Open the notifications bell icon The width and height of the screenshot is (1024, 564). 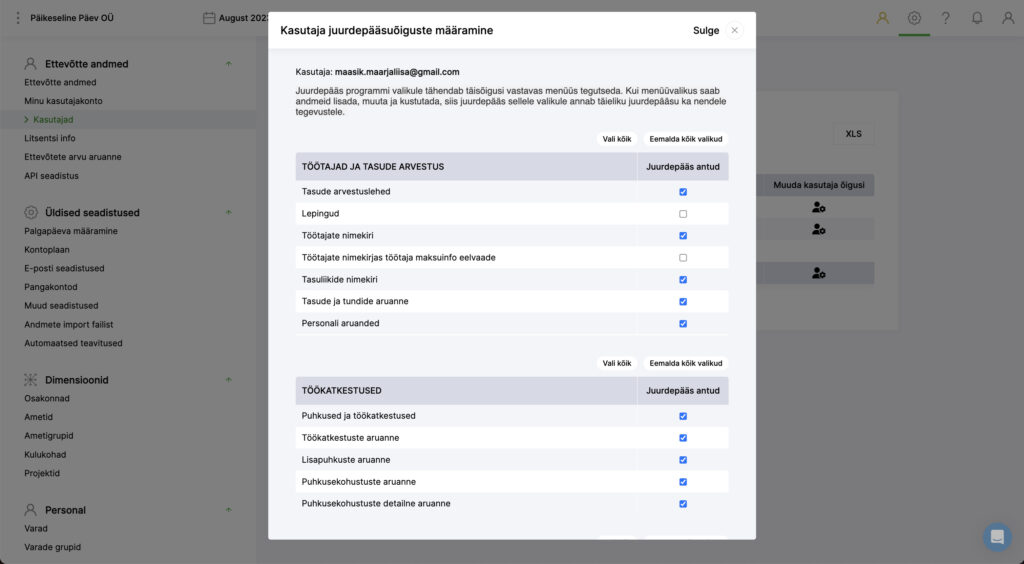tap(976, 18)
